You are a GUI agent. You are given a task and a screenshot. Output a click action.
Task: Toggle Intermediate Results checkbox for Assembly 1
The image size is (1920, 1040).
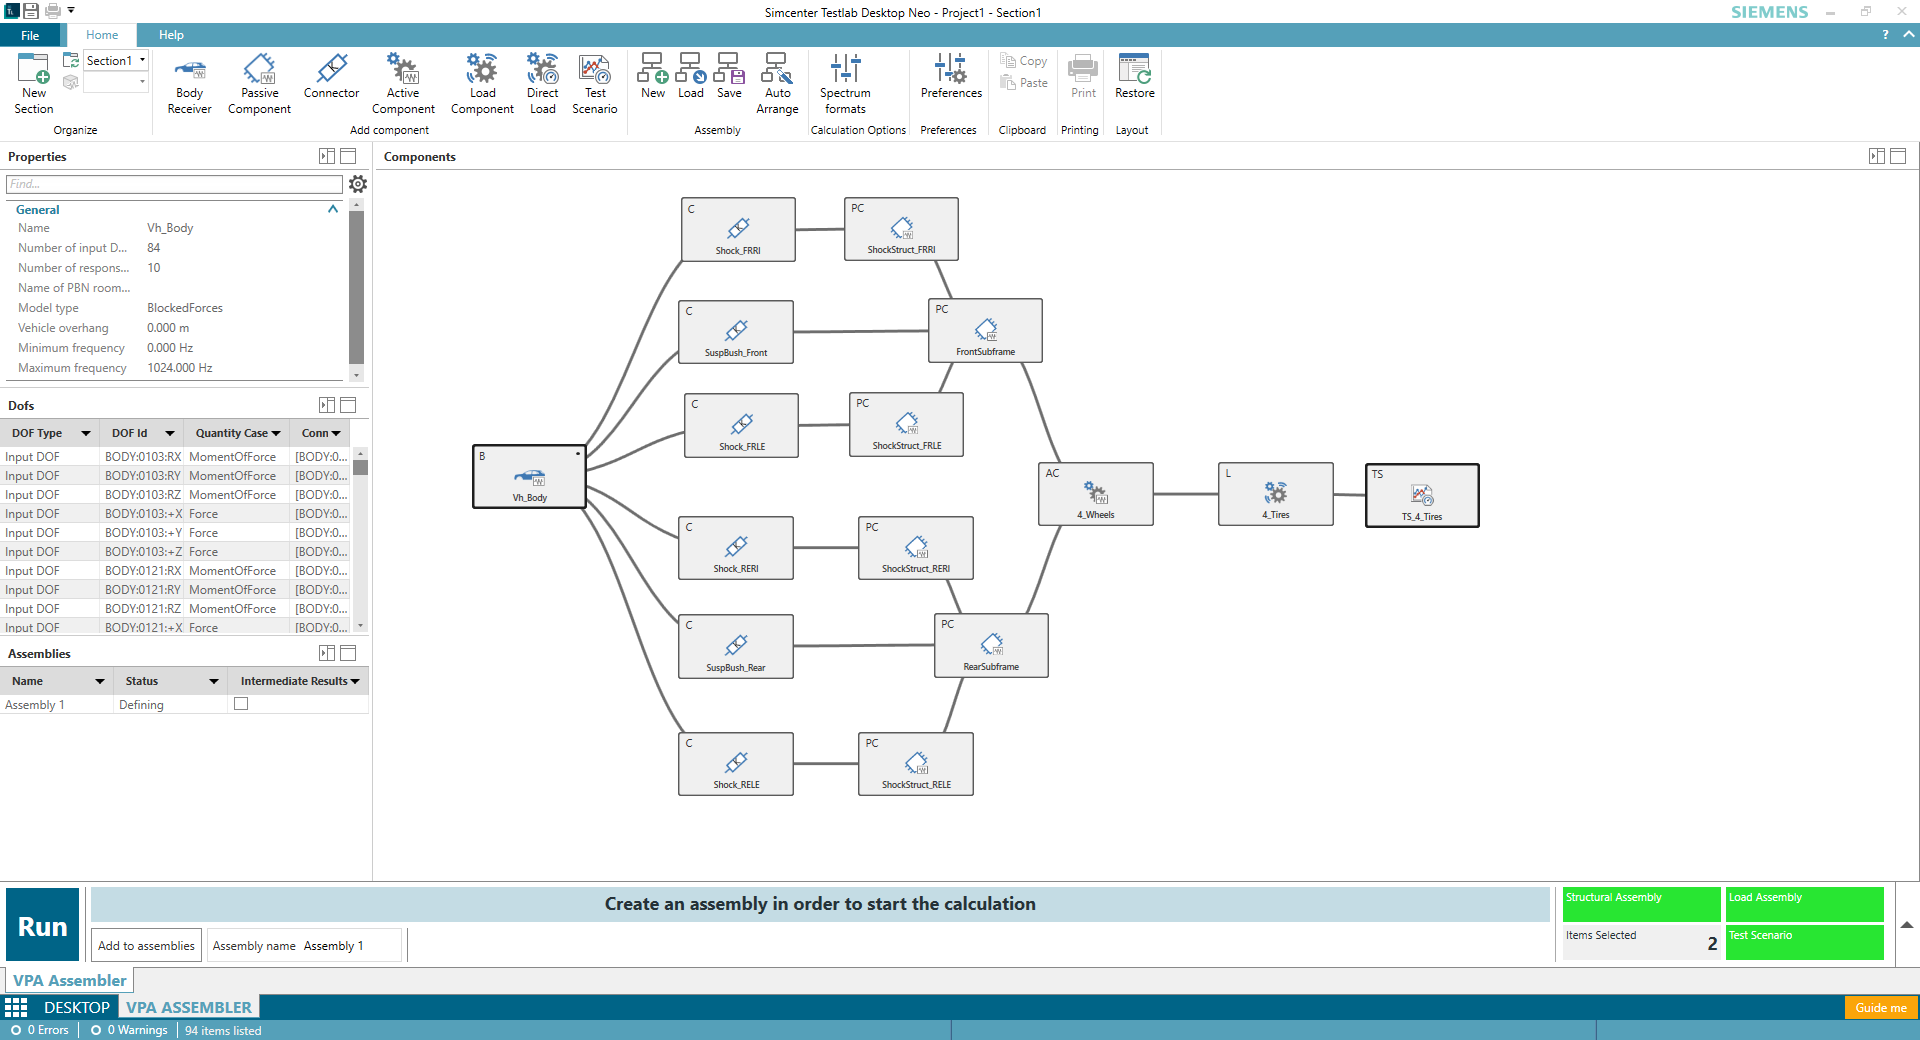tap(241, 704)
